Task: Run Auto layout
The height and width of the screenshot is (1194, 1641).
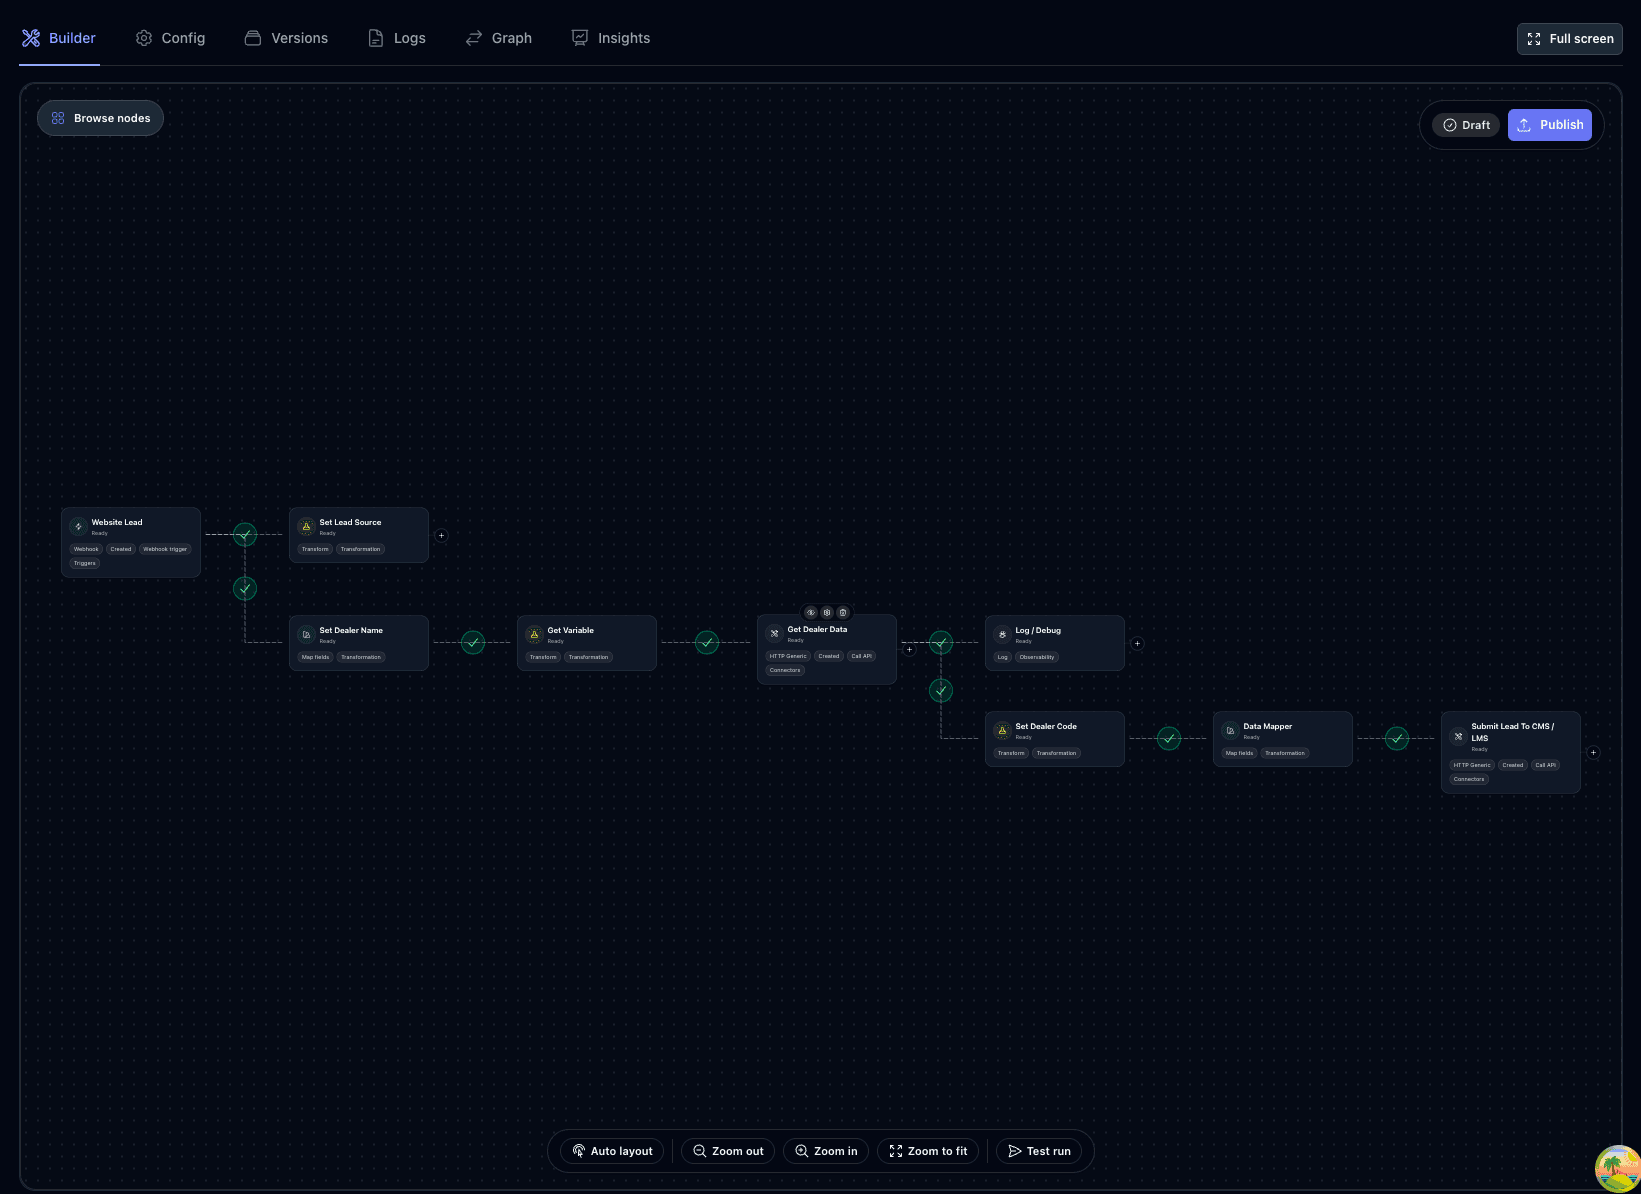Action: [x=612, y=1151]
